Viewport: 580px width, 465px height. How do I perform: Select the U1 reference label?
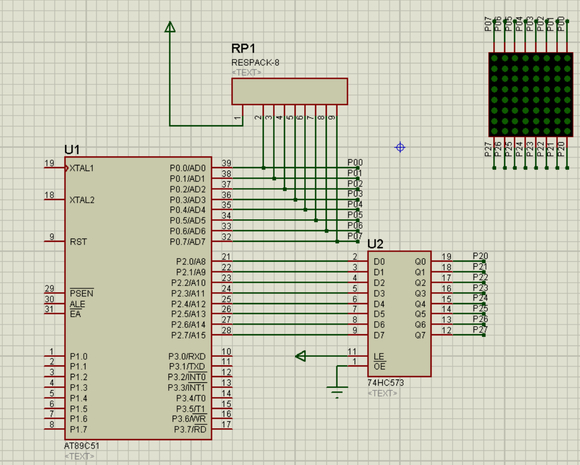(x=72, y=150)
